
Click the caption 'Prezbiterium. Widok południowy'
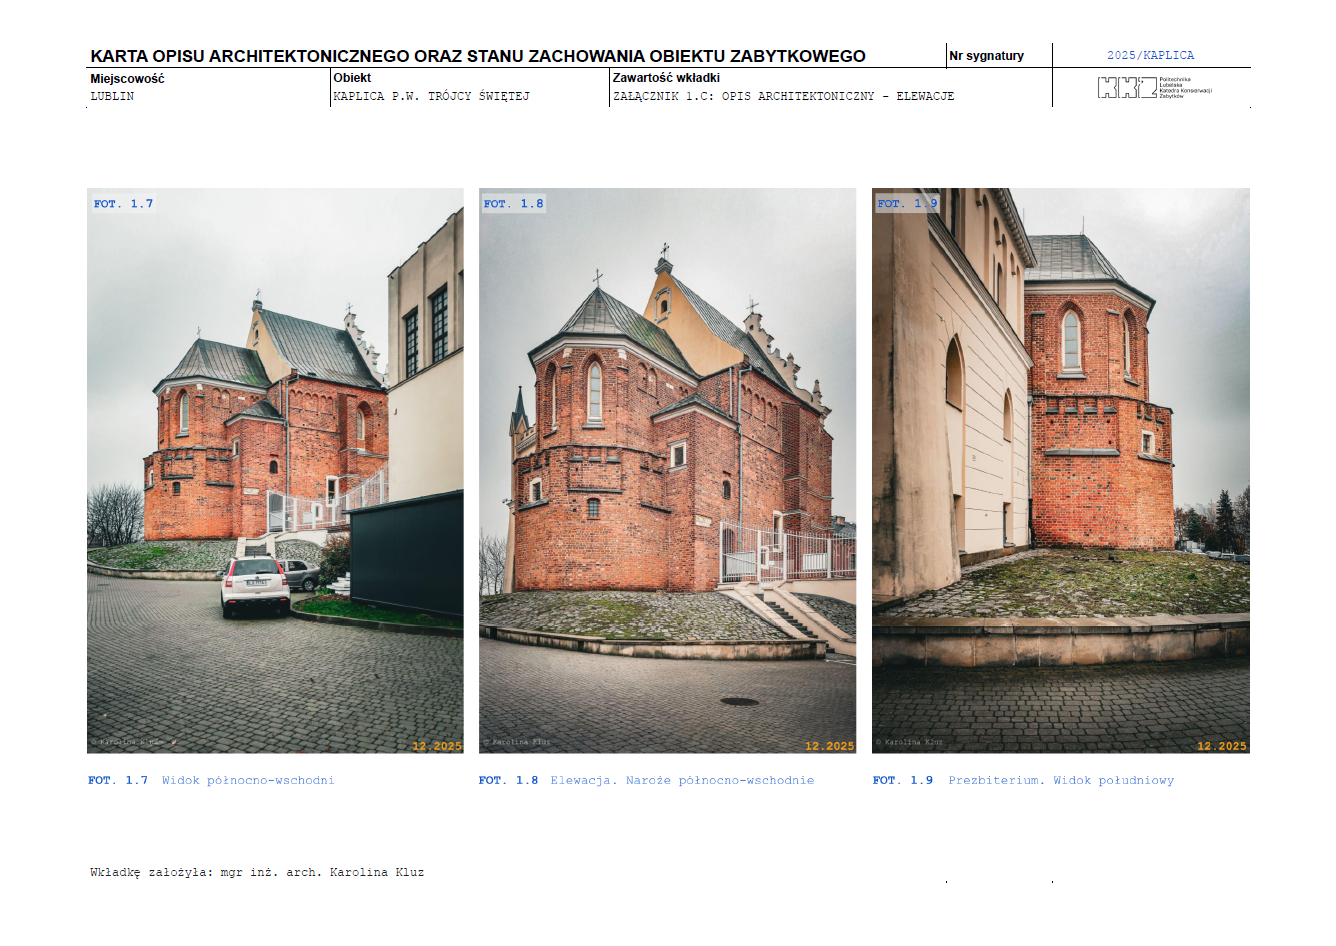tap(1061, 781)
